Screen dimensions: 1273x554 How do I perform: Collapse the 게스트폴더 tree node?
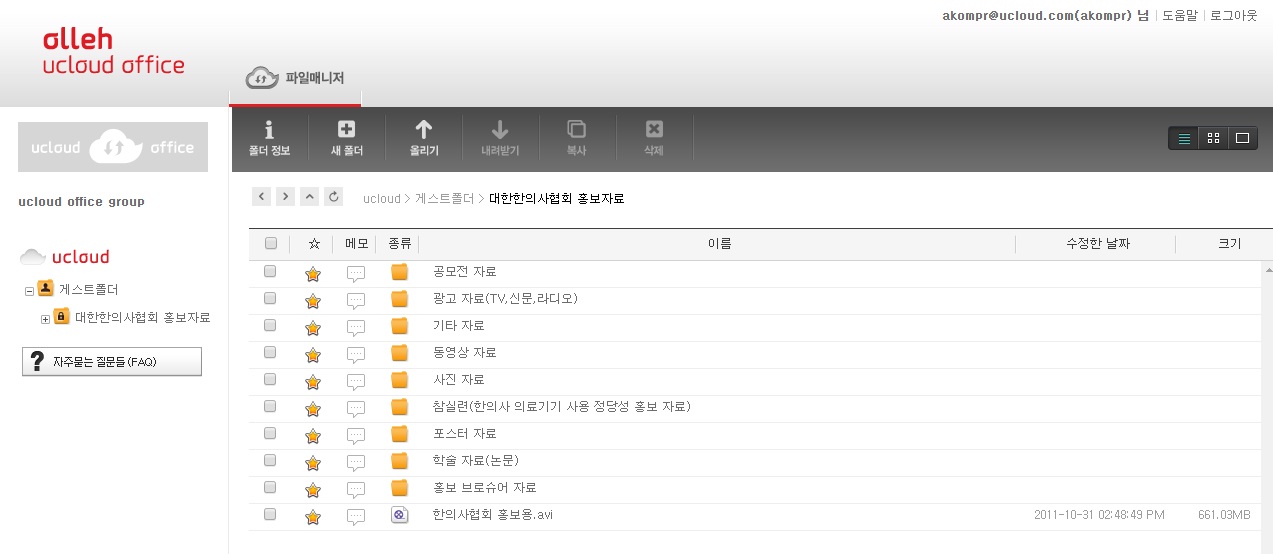[x=30, y=291]
